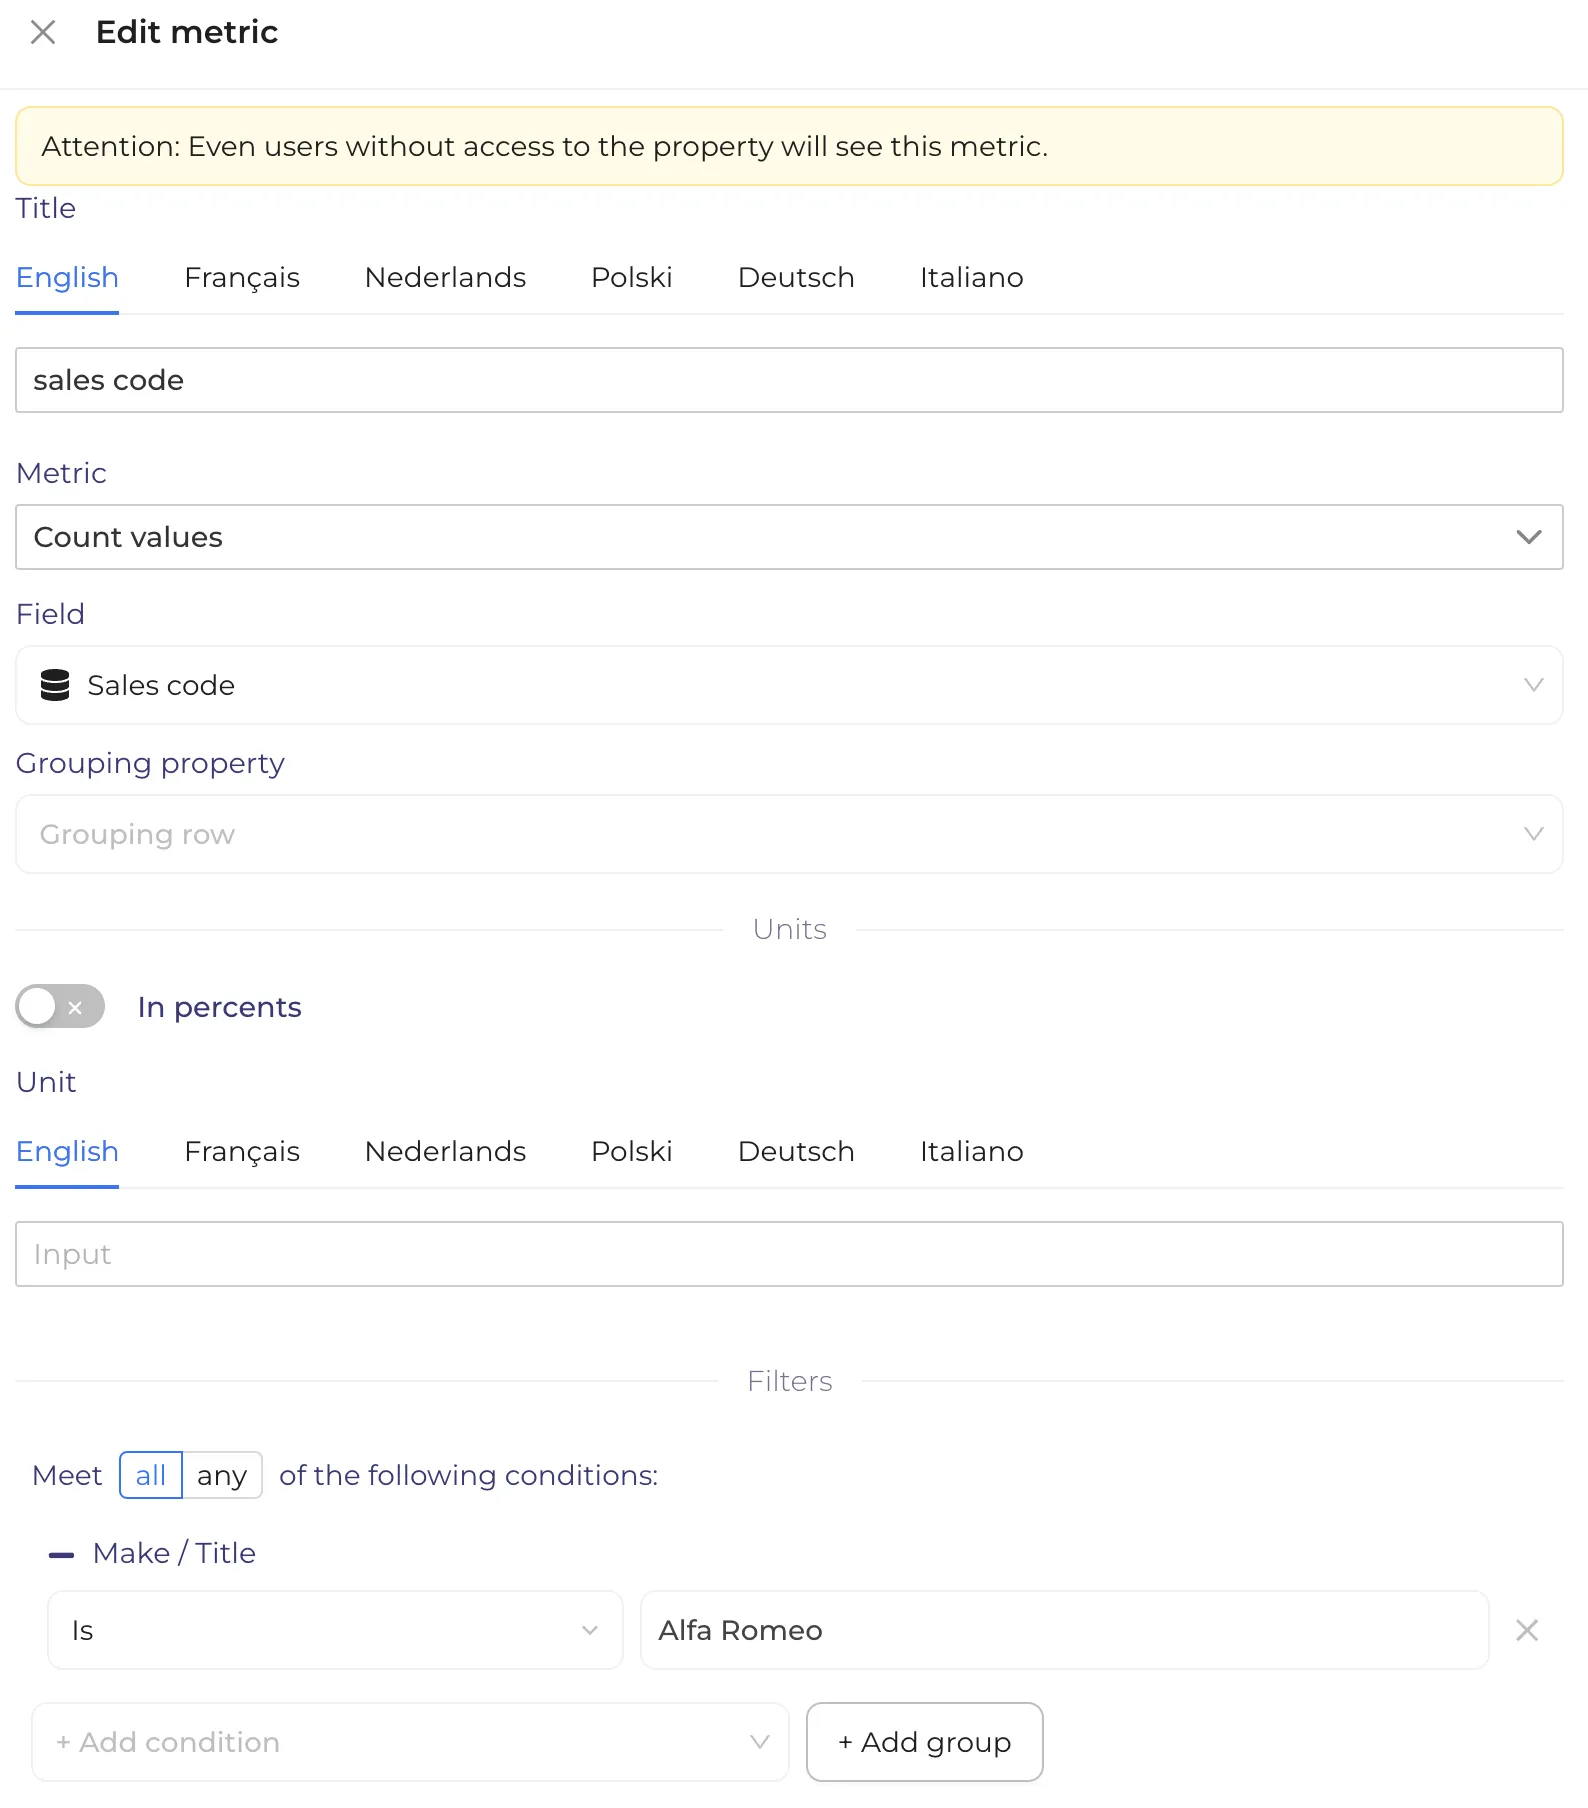Toggle the In percents switch
Image resolution: width=1588 pixels, height=1808 pixels.
tap(60, 1007)
